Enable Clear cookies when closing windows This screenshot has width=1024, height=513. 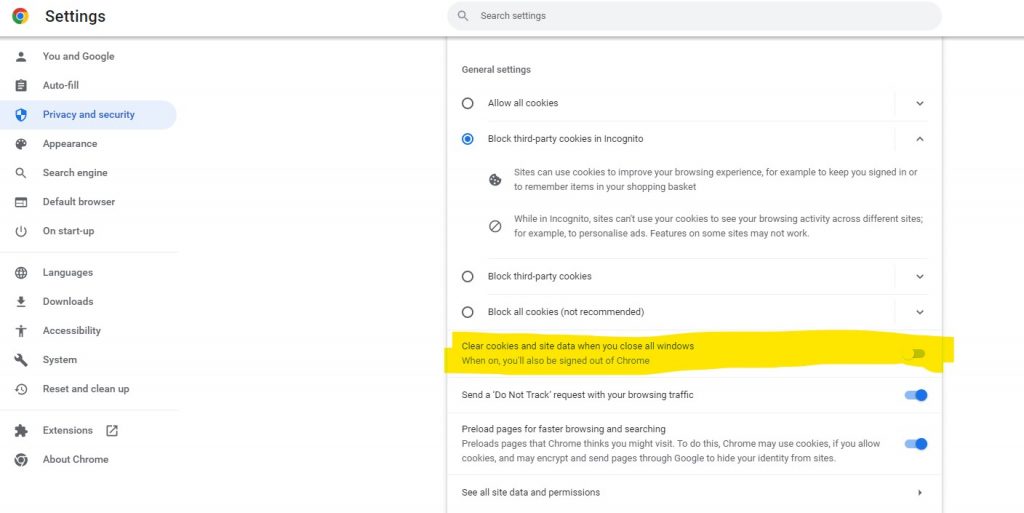[914, 353]
